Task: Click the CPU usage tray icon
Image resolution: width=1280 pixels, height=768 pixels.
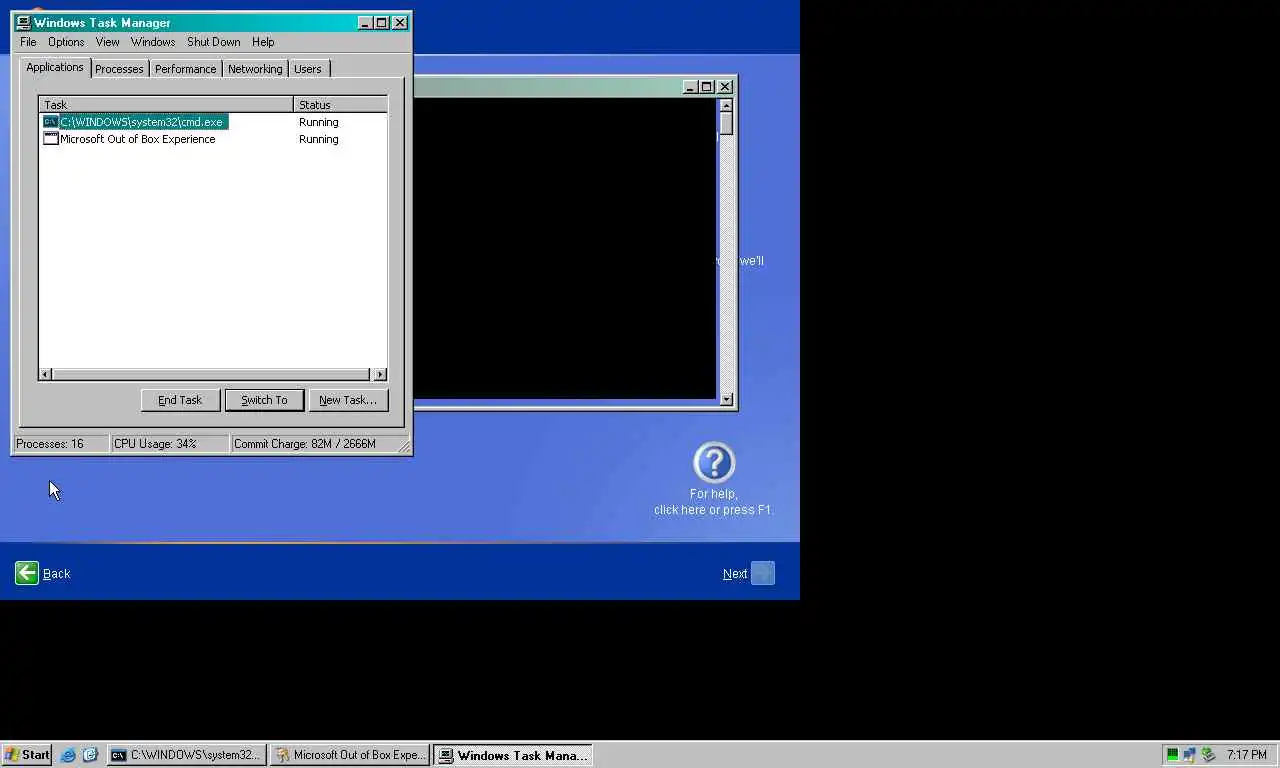Action: [x=1172, y=755]
